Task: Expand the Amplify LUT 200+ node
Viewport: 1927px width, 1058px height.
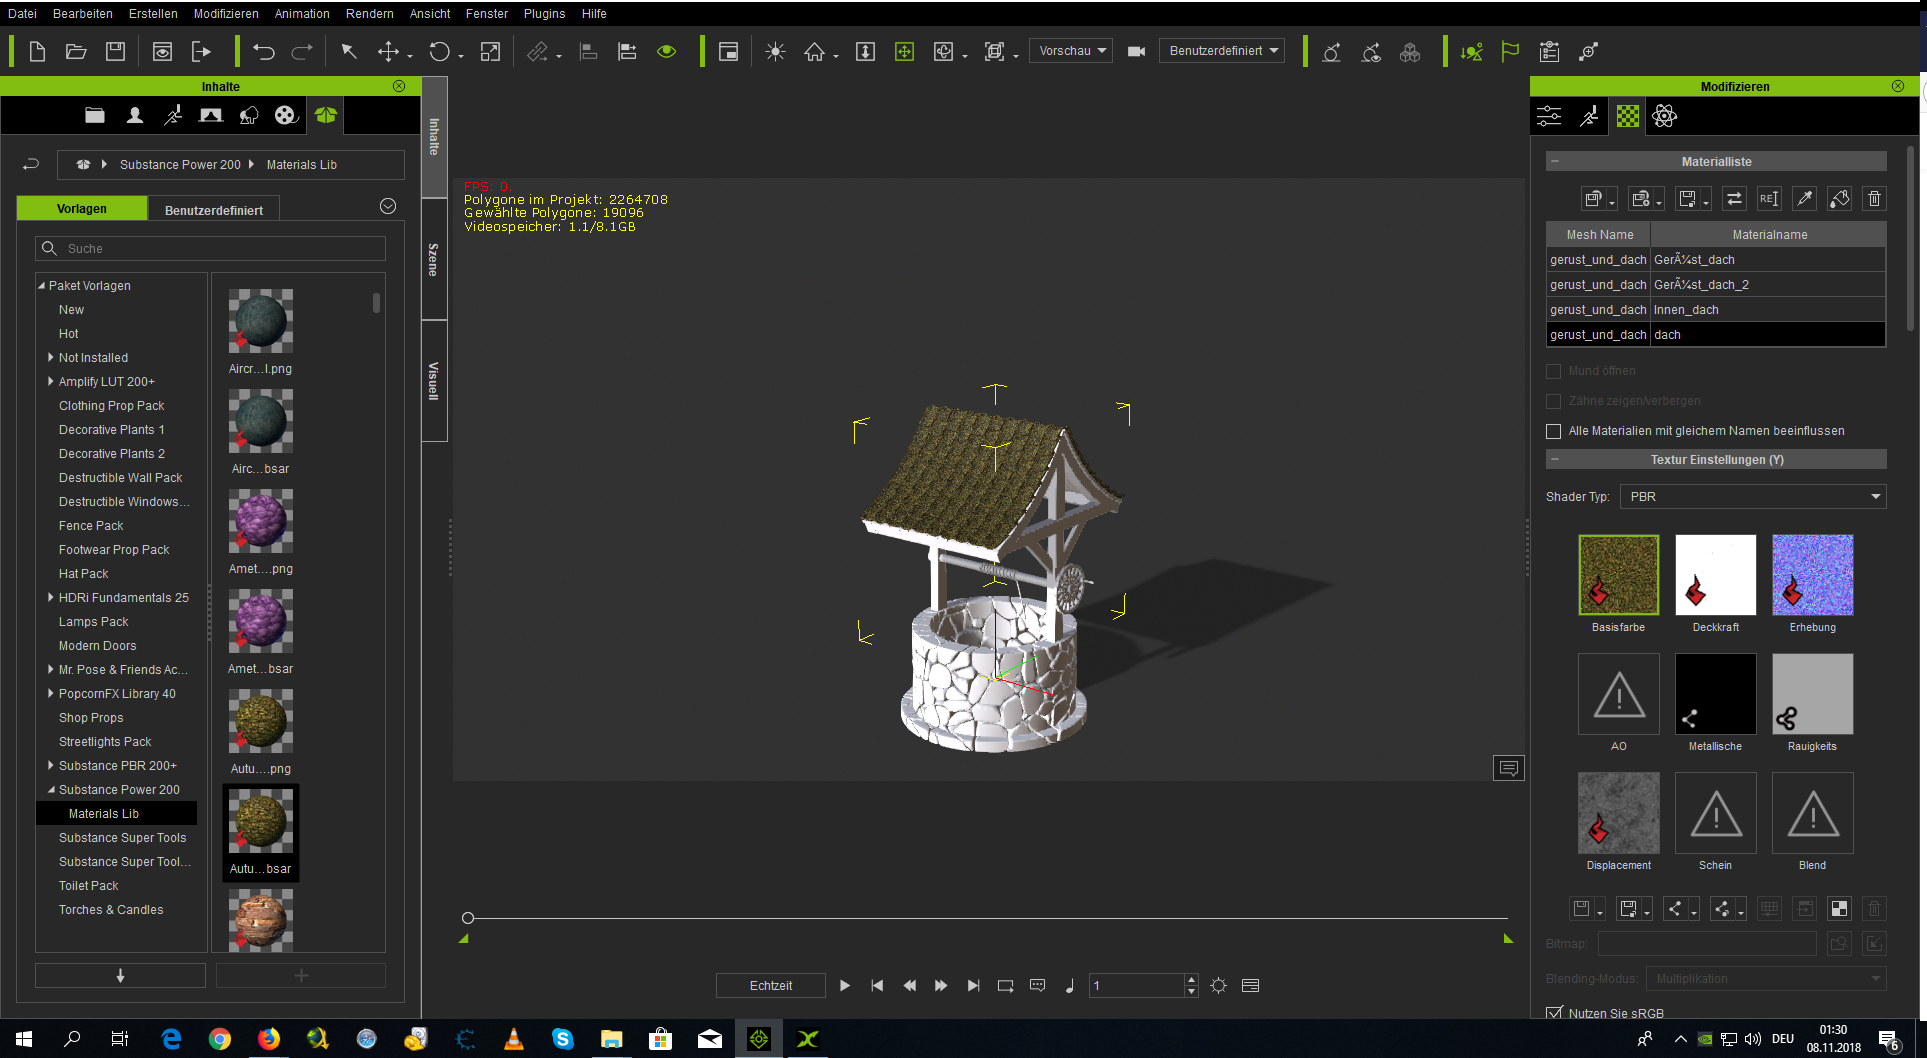Action: [x=50, y=381]
